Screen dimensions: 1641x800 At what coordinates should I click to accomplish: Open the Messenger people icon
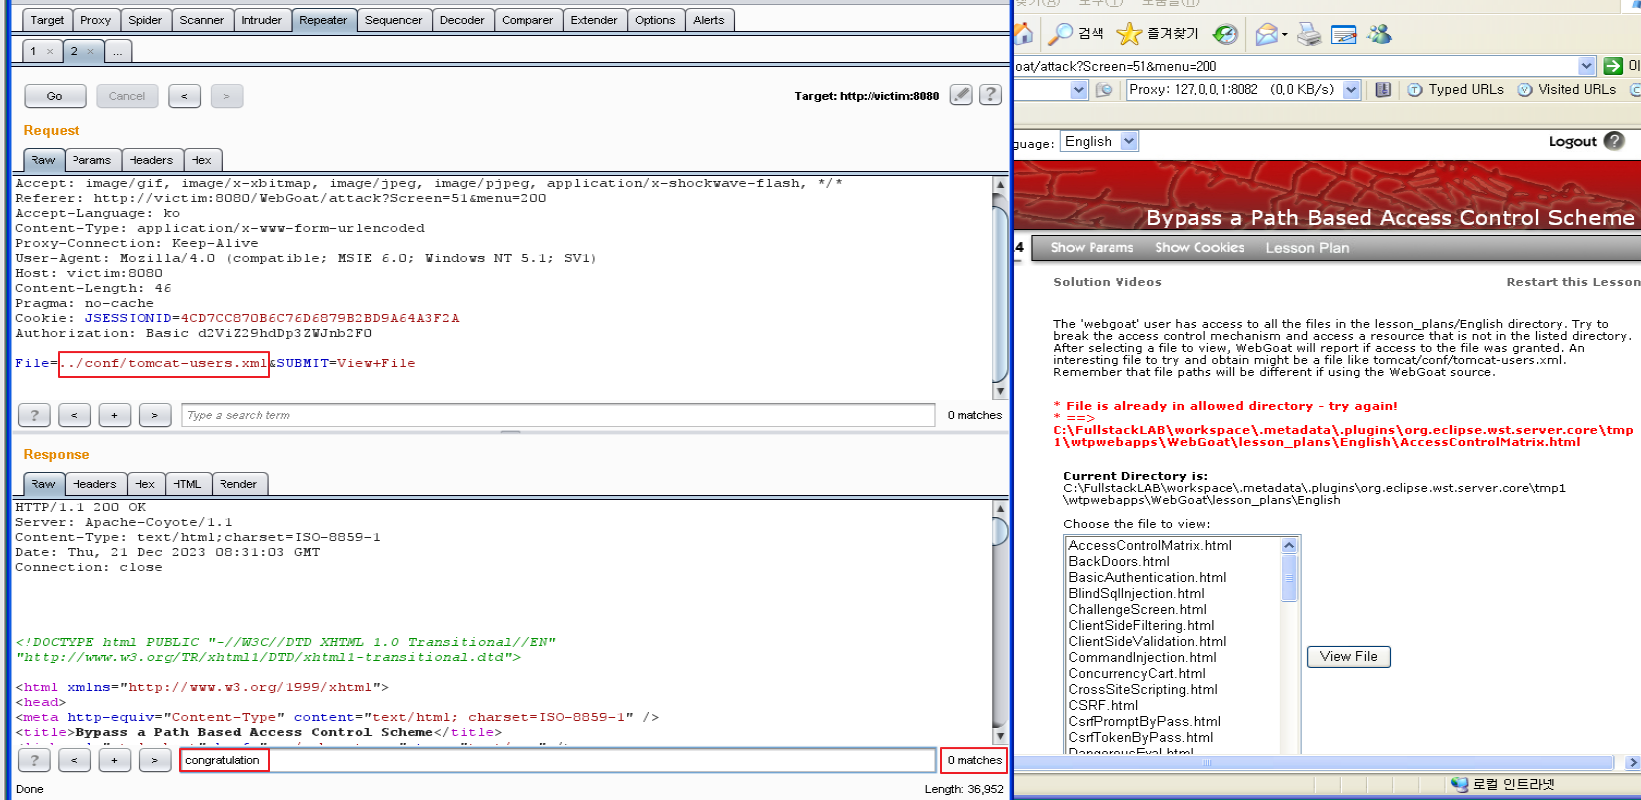[x=1380, y=34]
